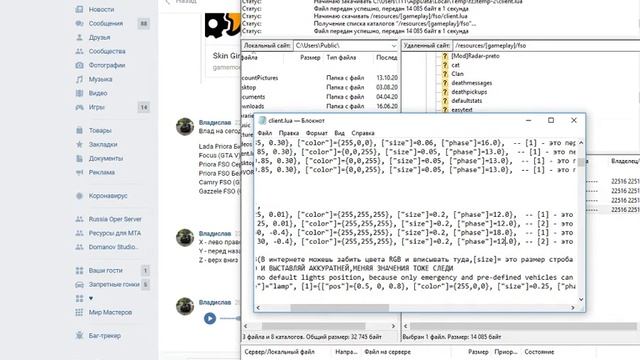640x360 pixels.
Task: Open the Russia Oper Server group icon
Action: click(x=80, y=219)
